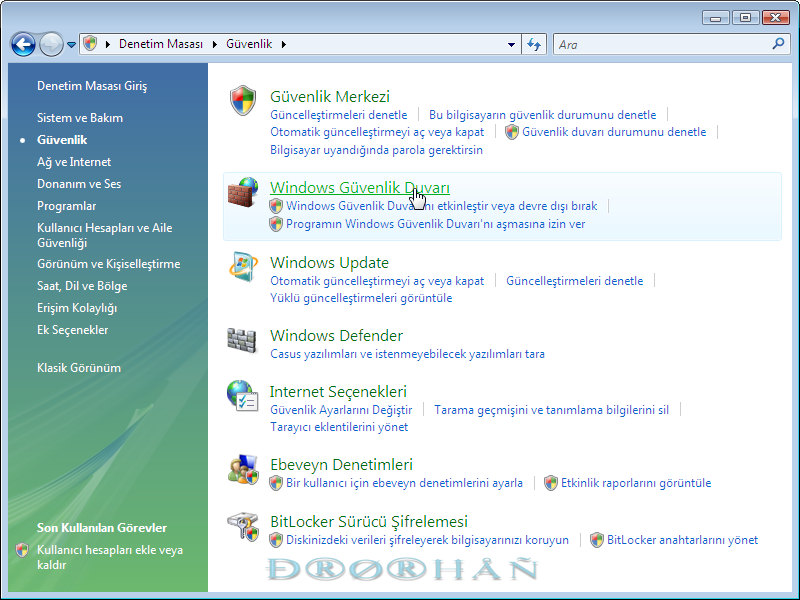This screenshot has width=800, height=600.
Task: Click the greyed Forward arrow button
Action: [x=51, y=44]
